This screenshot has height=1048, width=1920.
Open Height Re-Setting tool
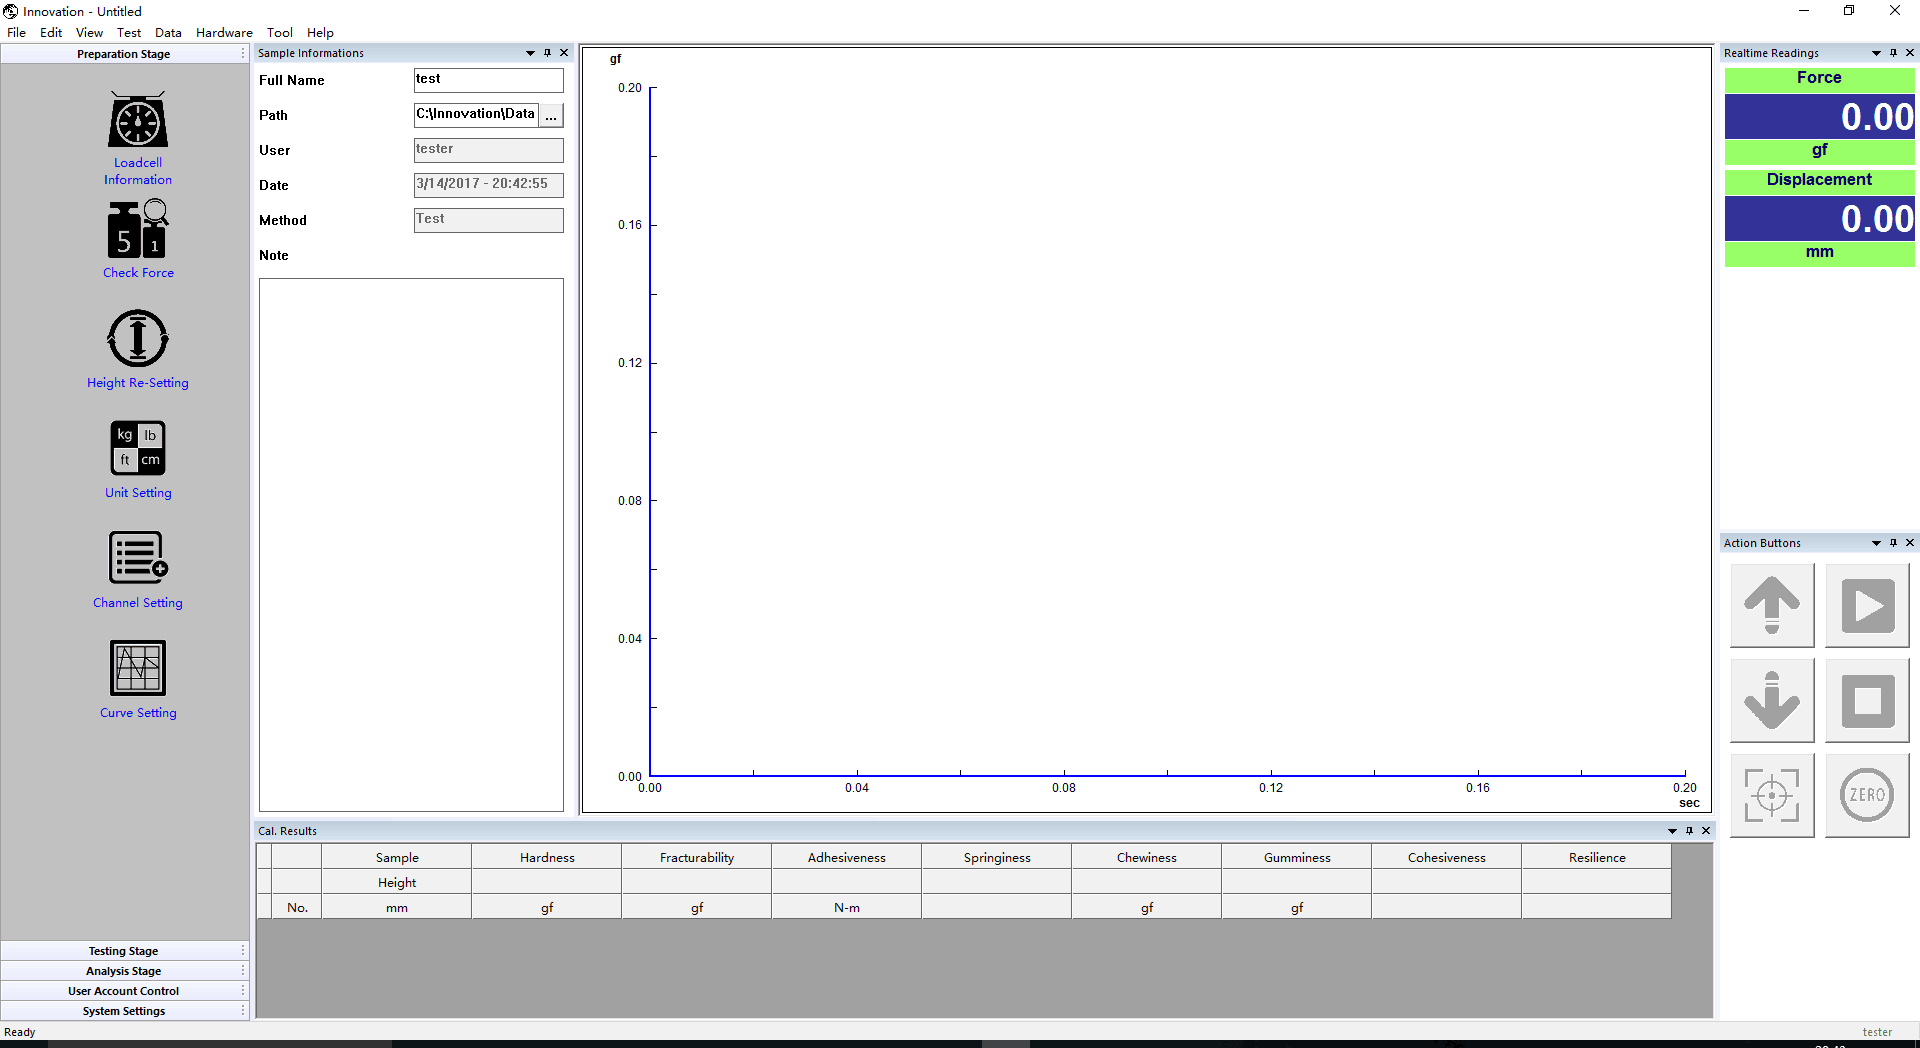(138, 339)
